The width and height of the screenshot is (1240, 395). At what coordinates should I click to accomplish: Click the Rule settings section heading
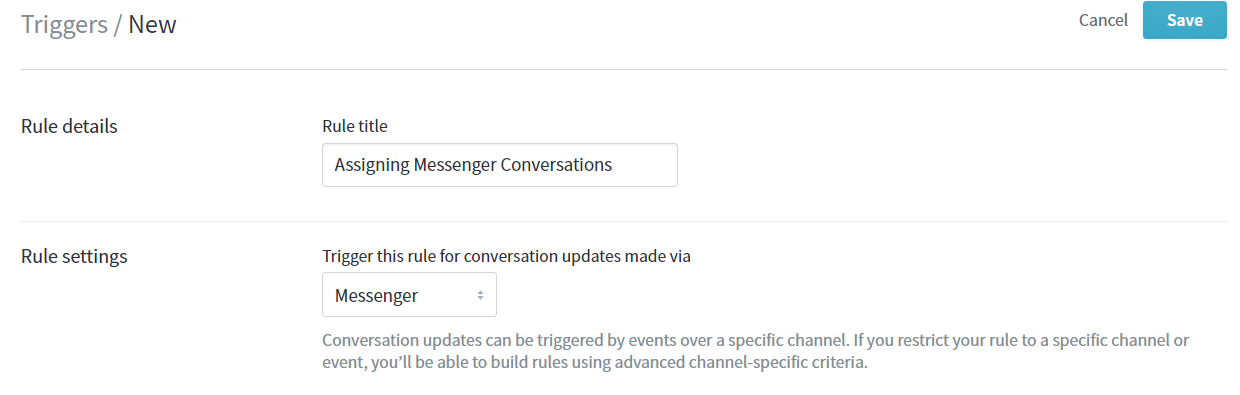tap(74, 256)
